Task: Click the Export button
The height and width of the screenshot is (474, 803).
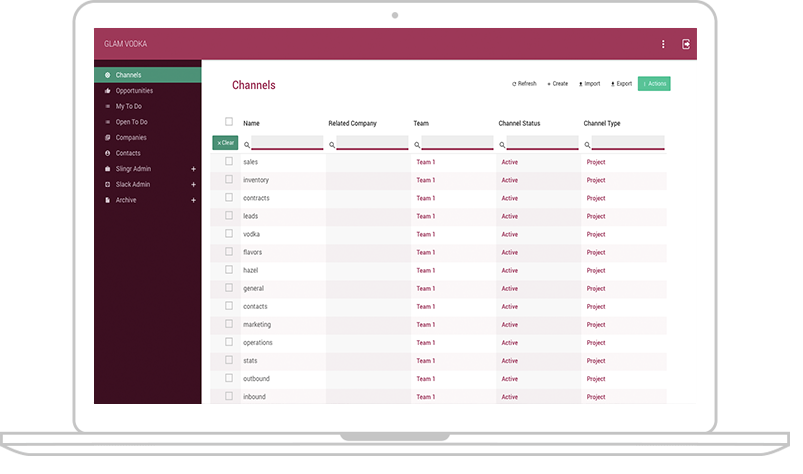Action: coord(621,83)
